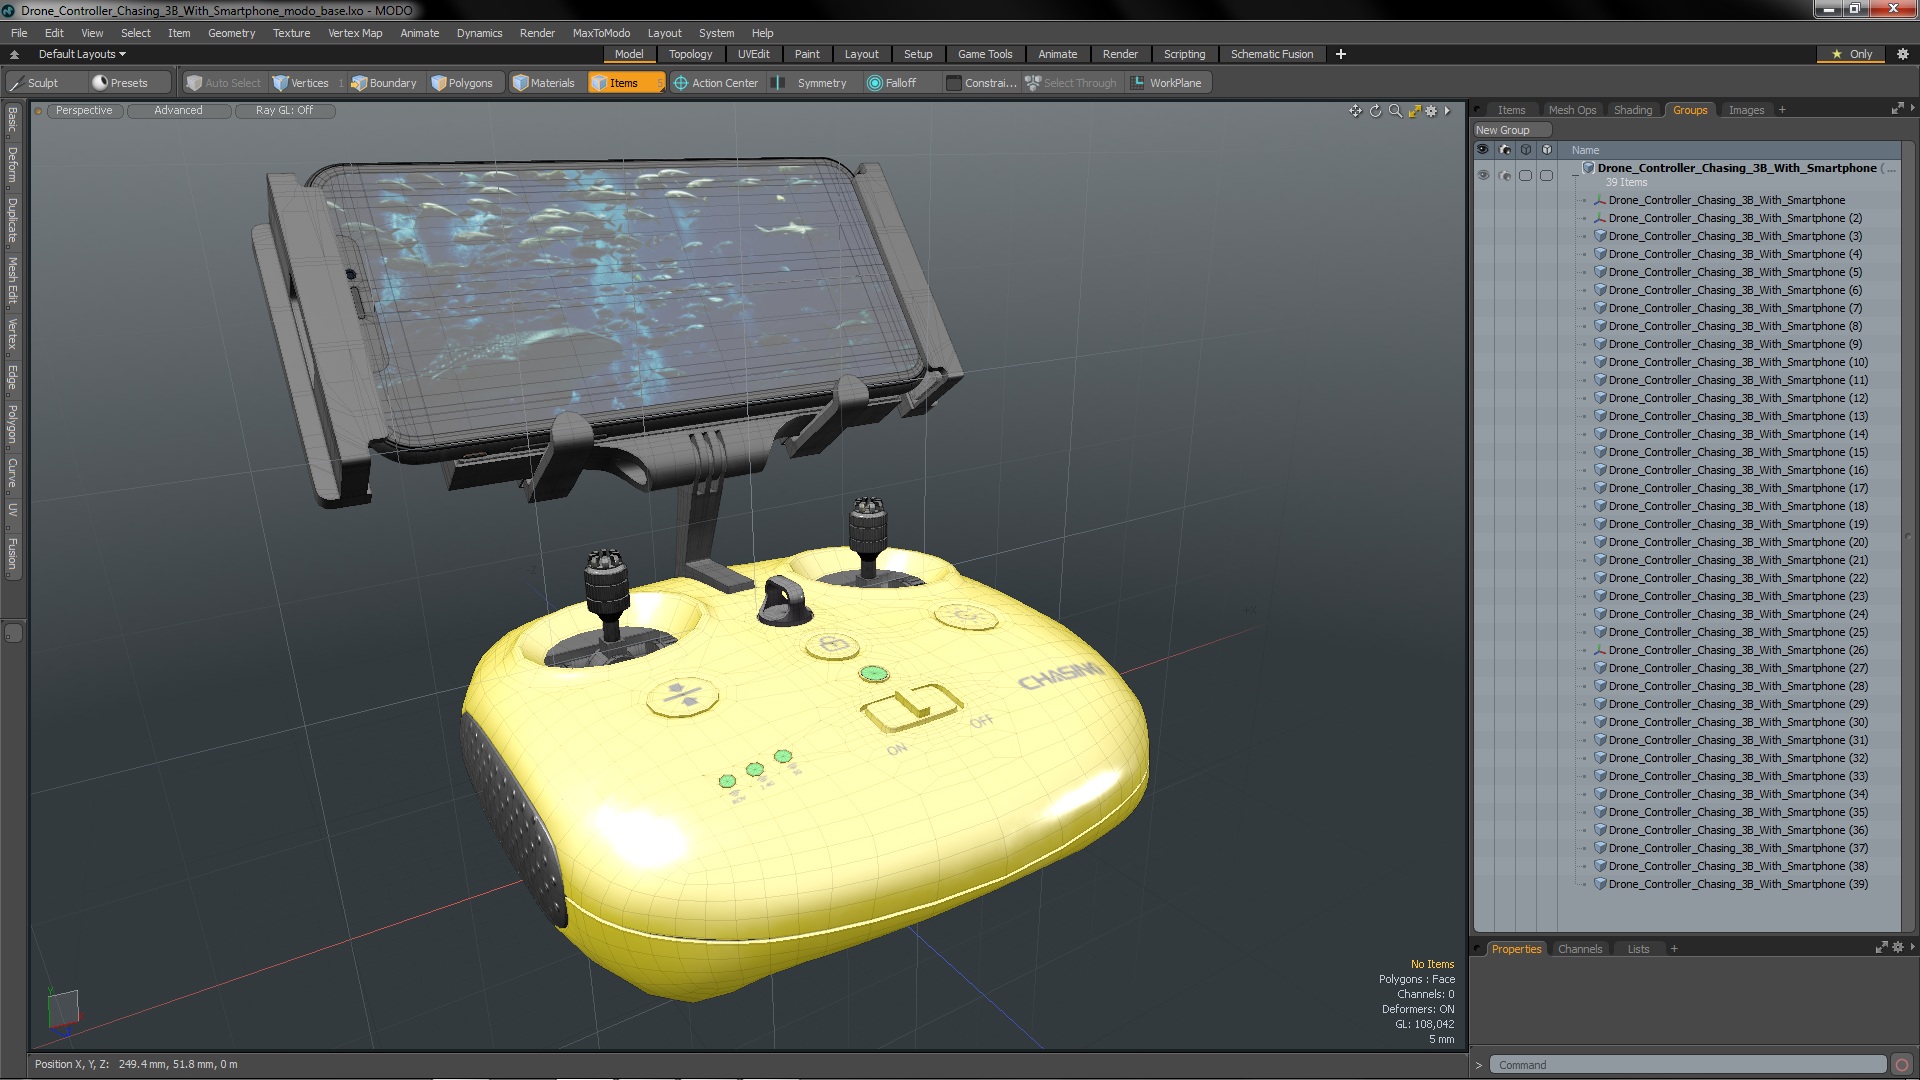Screen dimensions: 1920x1080
Task: Switch to the UVEdit layout tab
Action: pos(753,54)
